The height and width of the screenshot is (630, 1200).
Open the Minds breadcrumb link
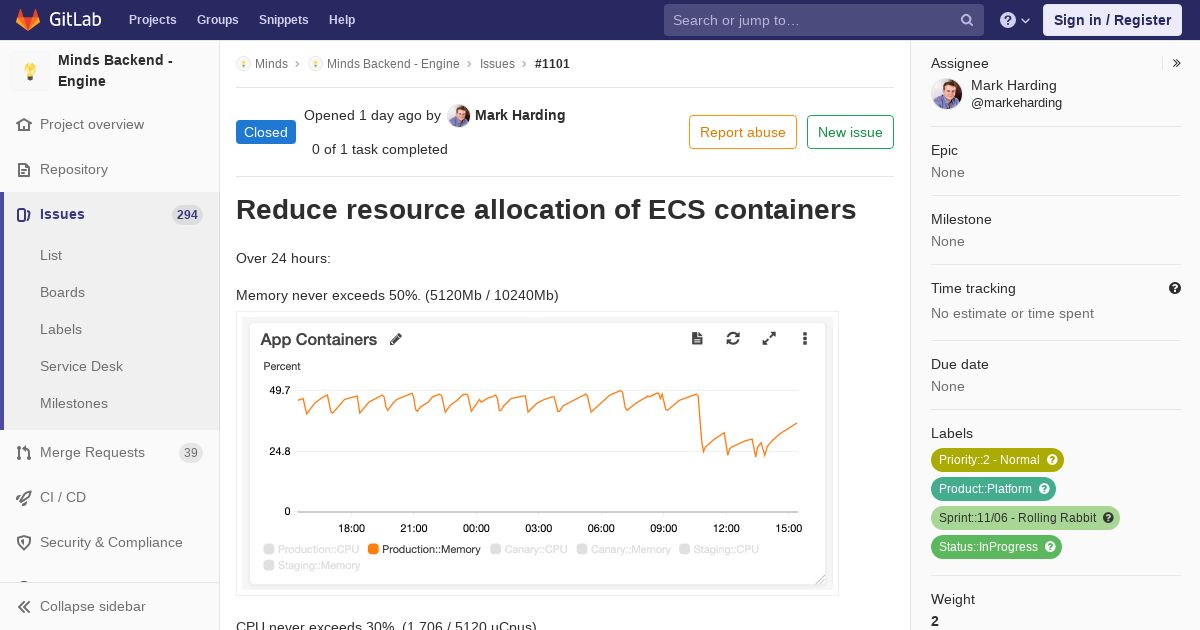click(x=271, y=64)
